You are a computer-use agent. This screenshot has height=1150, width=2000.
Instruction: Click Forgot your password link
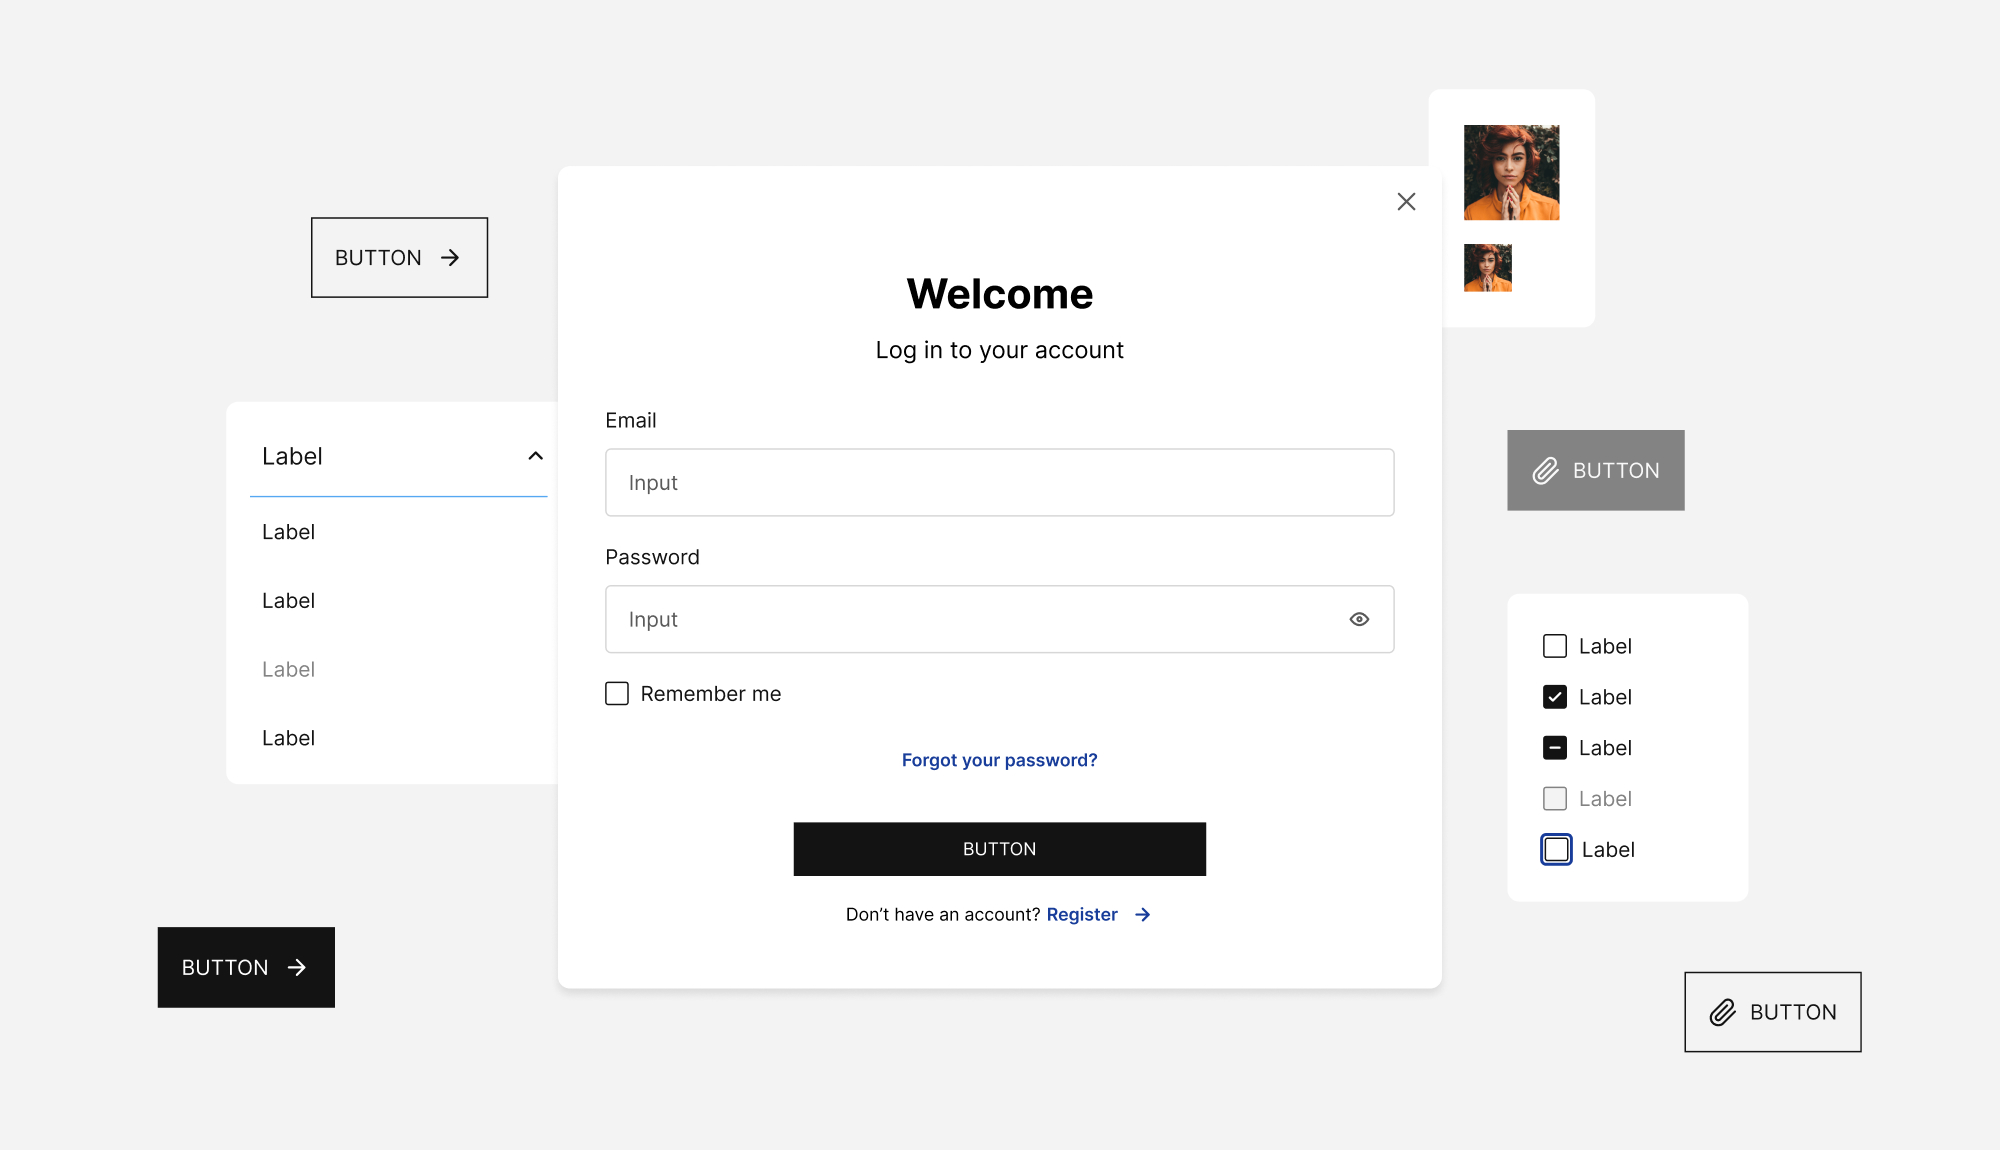pos(999,760)
